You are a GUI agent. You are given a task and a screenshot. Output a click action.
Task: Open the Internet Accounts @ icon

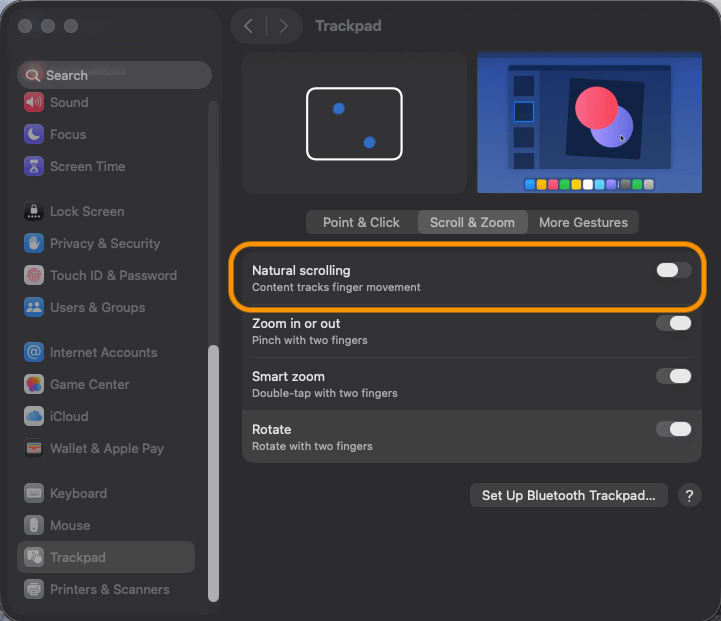34,352
